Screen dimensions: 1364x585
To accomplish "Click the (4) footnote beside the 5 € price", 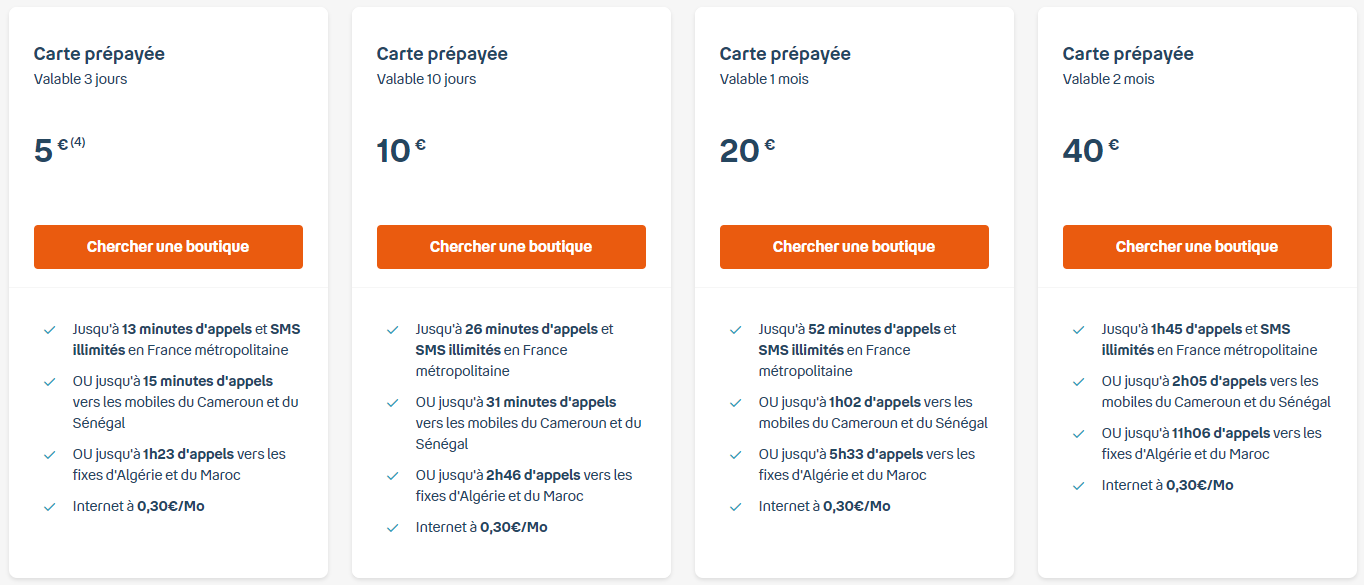I will (78, 142).
